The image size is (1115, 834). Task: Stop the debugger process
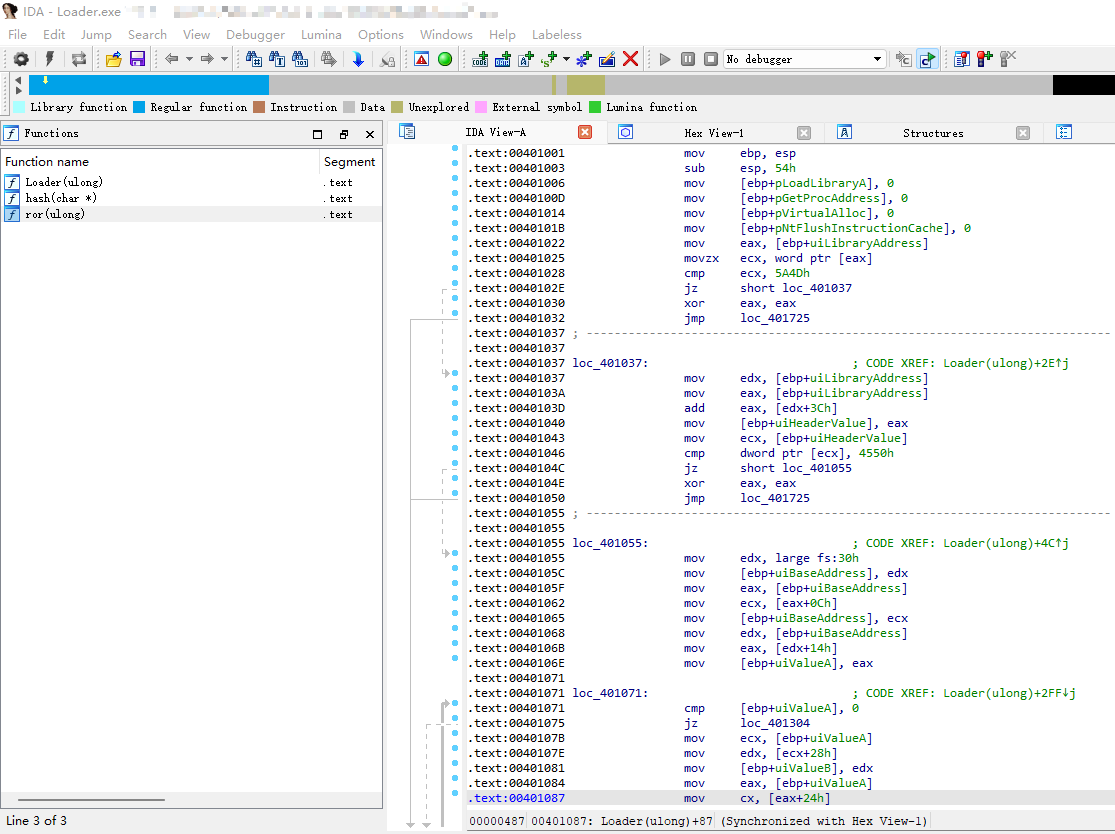tap(710, 59)
